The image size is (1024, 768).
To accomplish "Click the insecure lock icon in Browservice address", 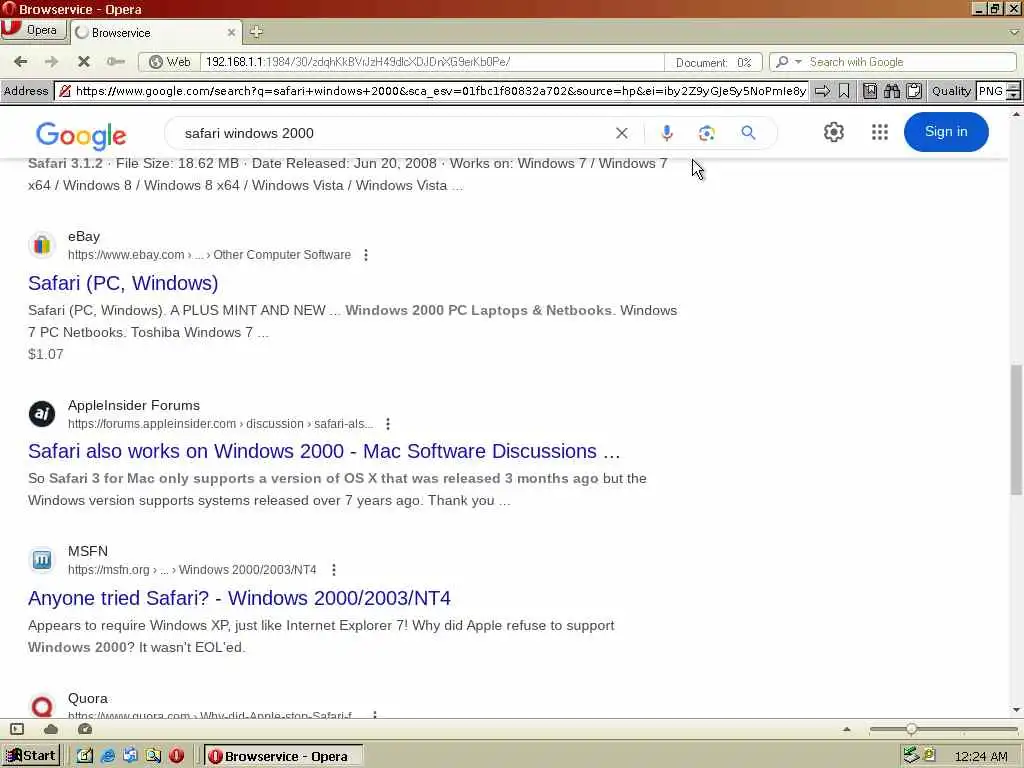I will click(x=65, y=91).
